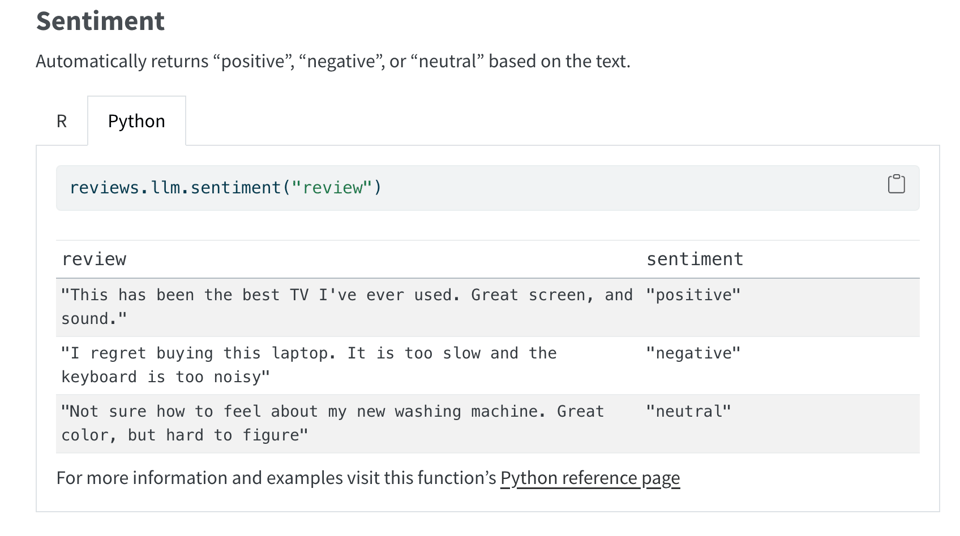
Task: Click the "negative" sentiment value
Action: pyautogui.click(x=693, y=353)
